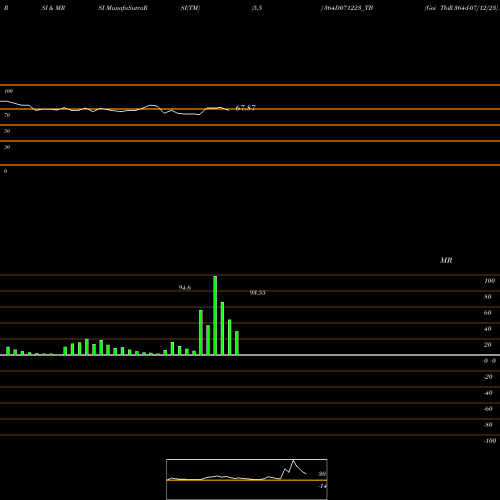Click the 50 label on the RSI axis

(7, 131)
